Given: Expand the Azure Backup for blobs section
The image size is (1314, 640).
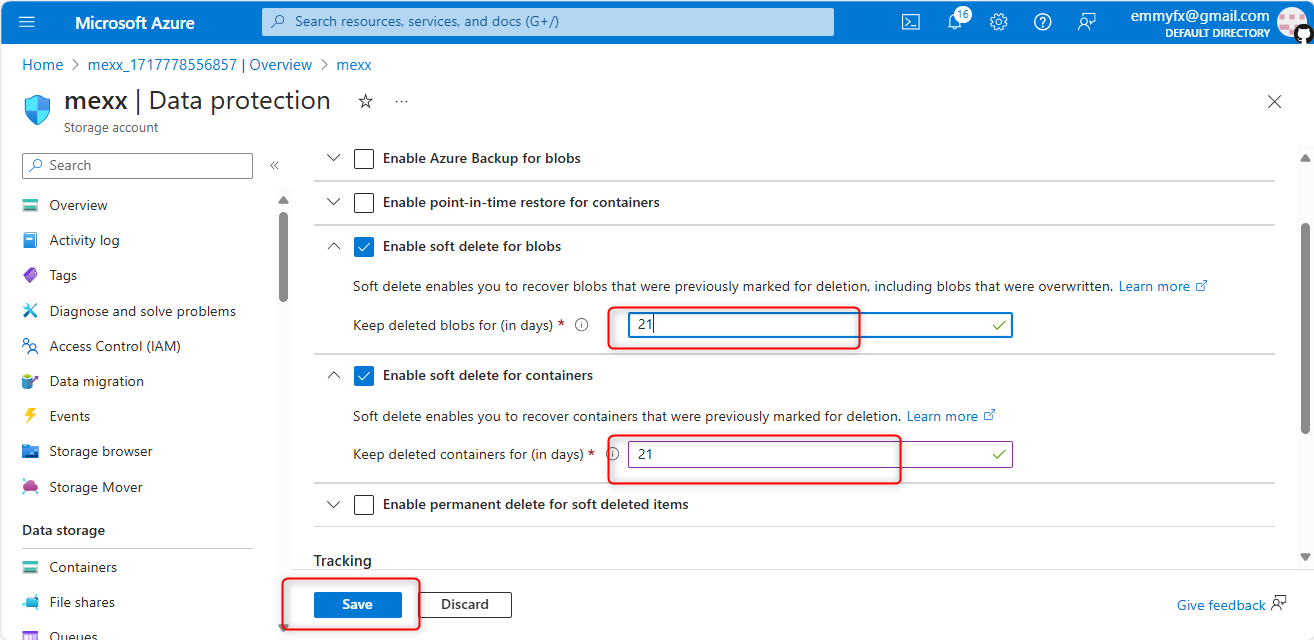Looking at the screenshot, I should [334, 159].
